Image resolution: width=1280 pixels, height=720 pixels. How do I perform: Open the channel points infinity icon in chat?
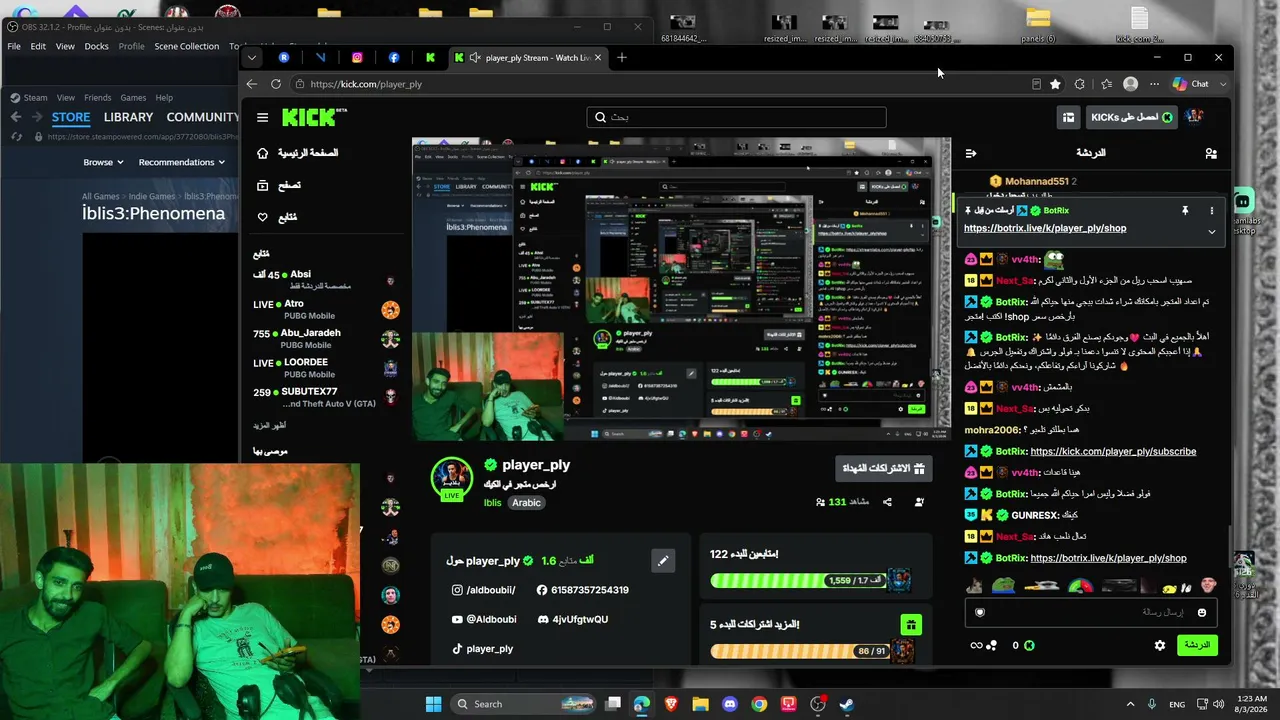[976, 646]
